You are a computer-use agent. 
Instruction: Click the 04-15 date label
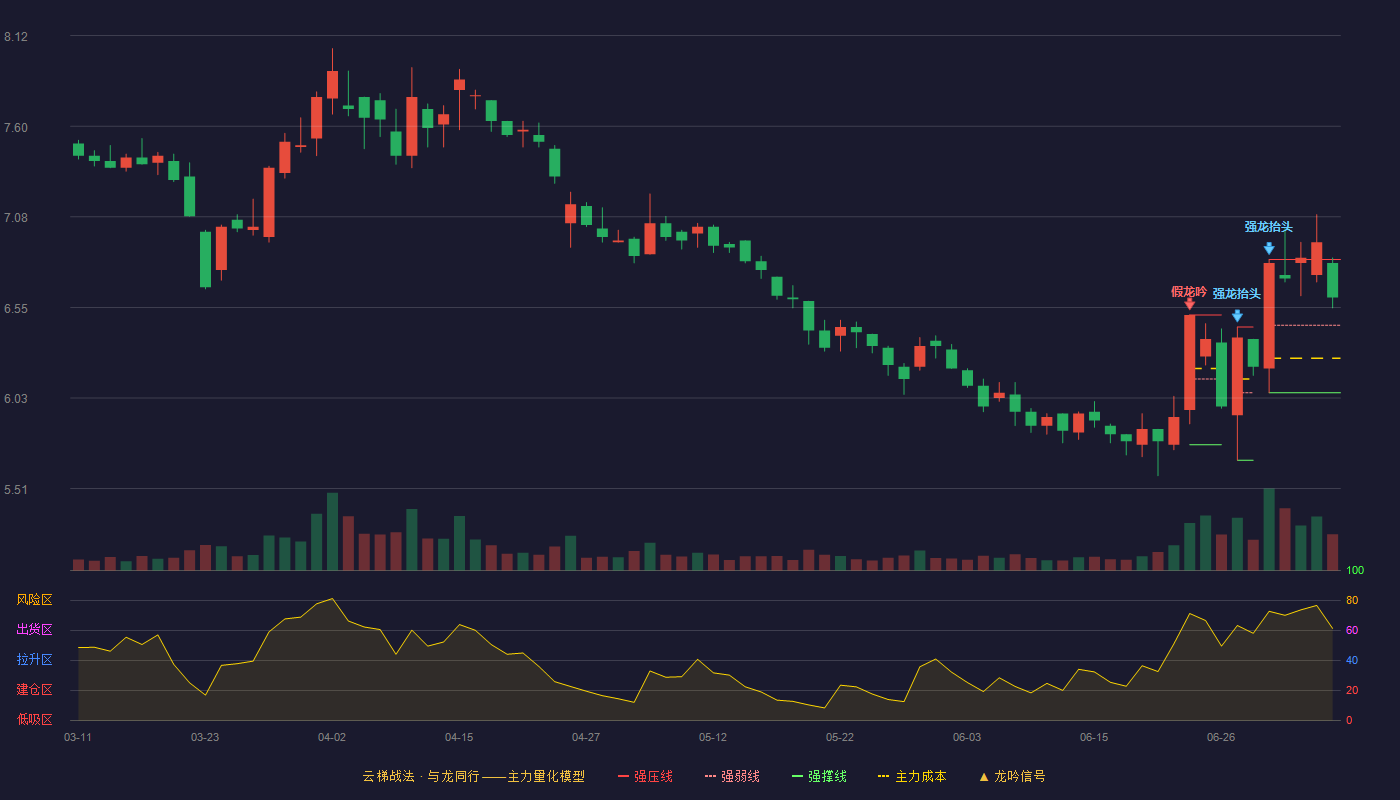tap(459, 737)
